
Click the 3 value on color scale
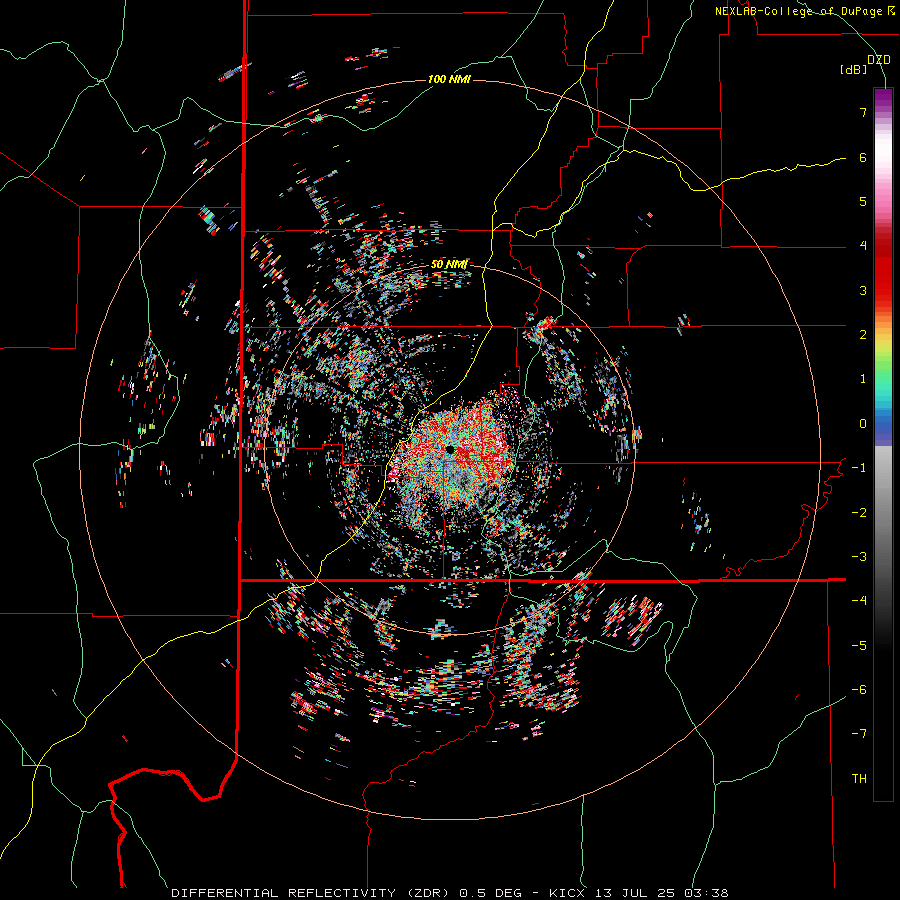click(x=863, y=290)
